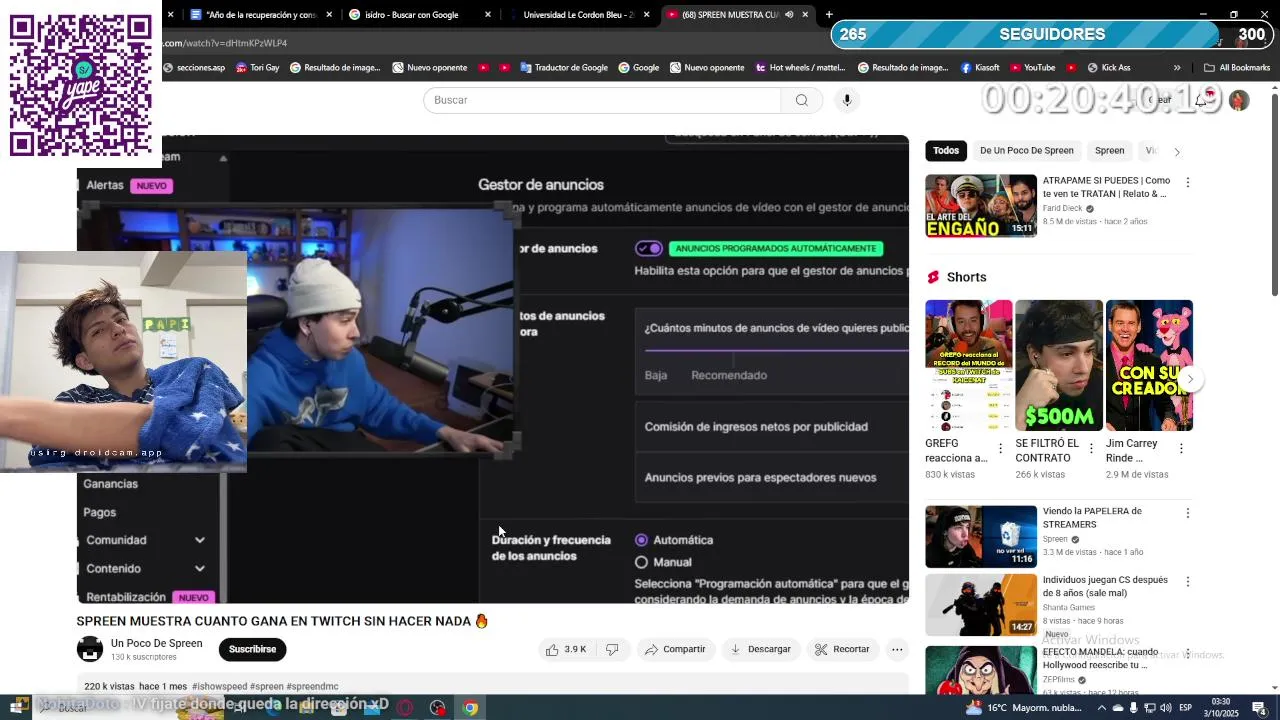This screenshot has height=720, width=1280.
Task: Open options for Jim Carrey short
Action: [x=1181, y=449]
